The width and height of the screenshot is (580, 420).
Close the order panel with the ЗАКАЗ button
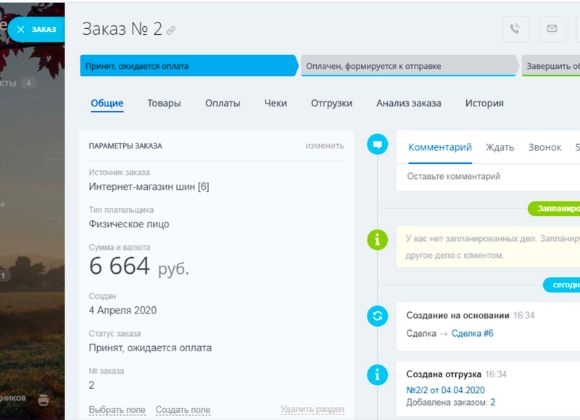(36, 29)
